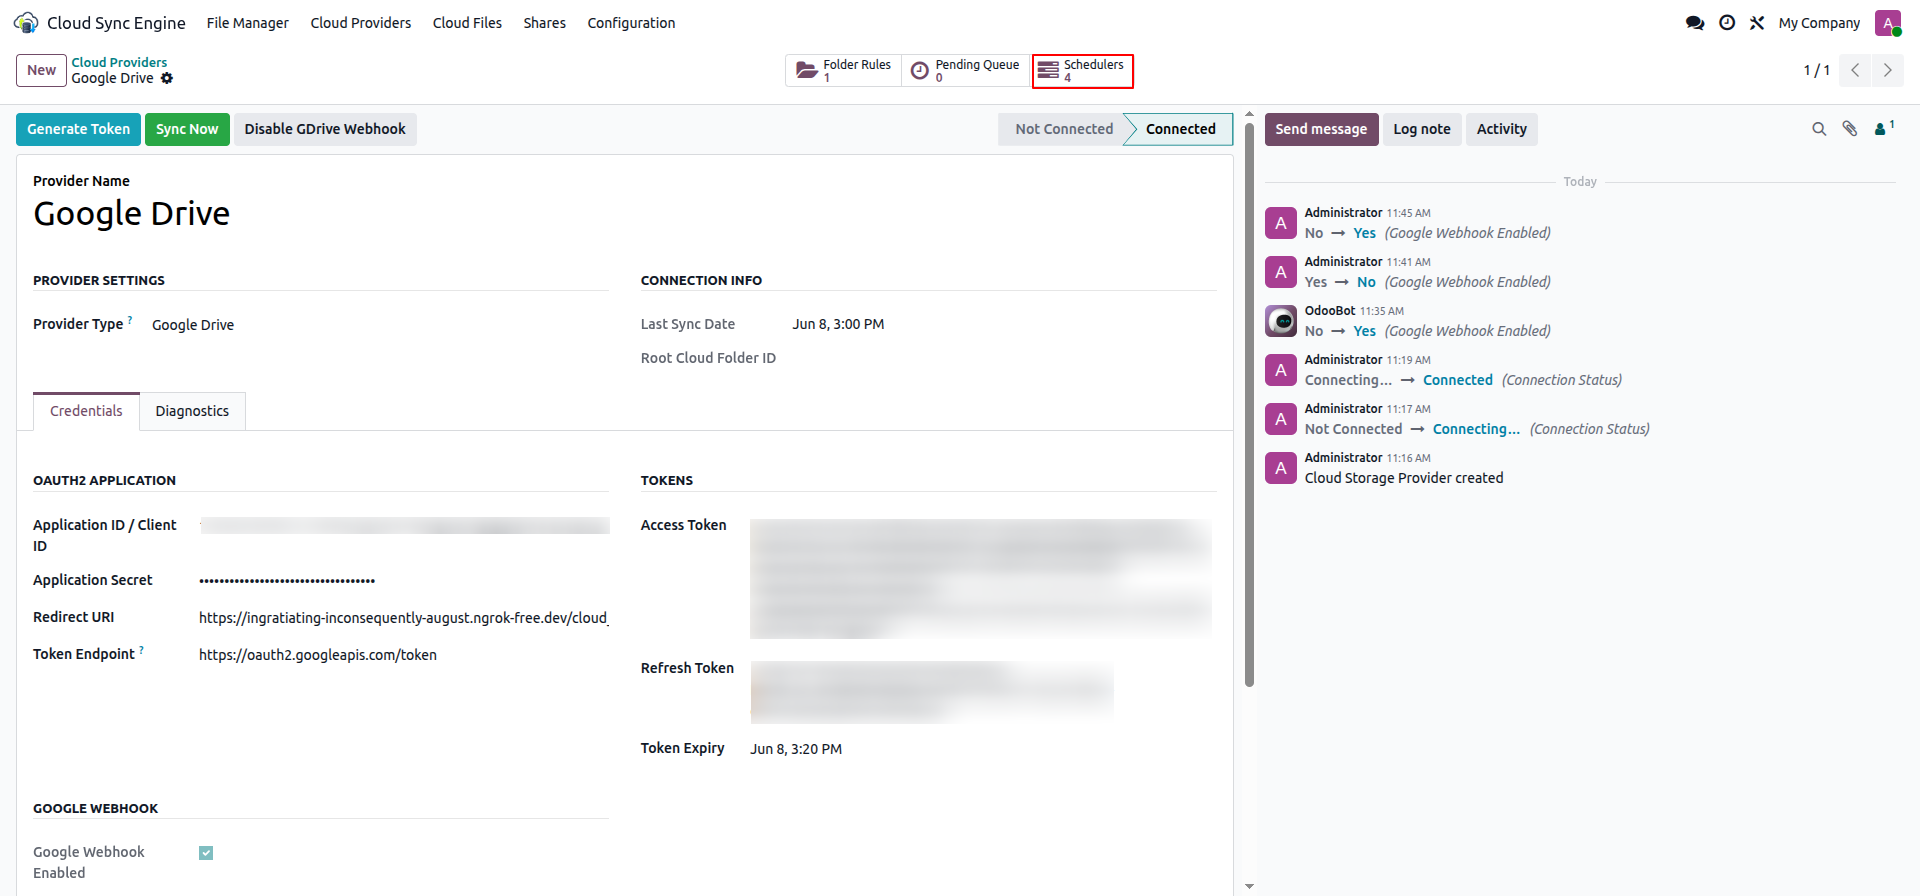Set status to Not Connected
This screenshot has width=1920, height=896.
point(1063,129)
